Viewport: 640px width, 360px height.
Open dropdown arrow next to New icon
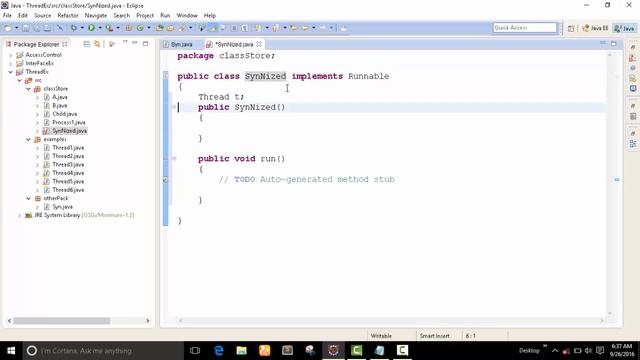[x=17, y=28]
